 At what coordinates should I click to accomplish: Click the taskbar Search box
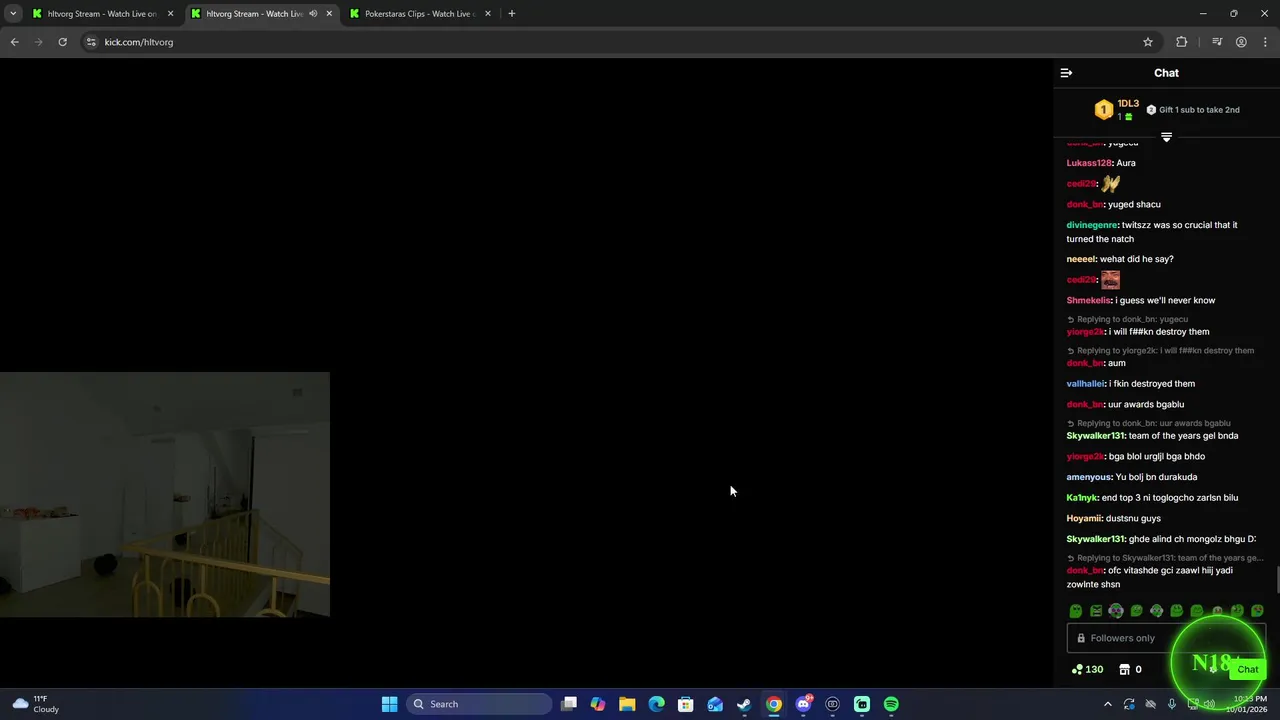coord(481,704)
